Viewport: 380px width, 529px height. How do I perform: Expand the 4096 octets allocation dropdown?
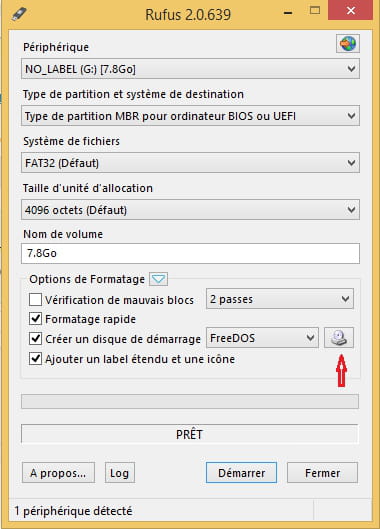[x=190, y=210]
